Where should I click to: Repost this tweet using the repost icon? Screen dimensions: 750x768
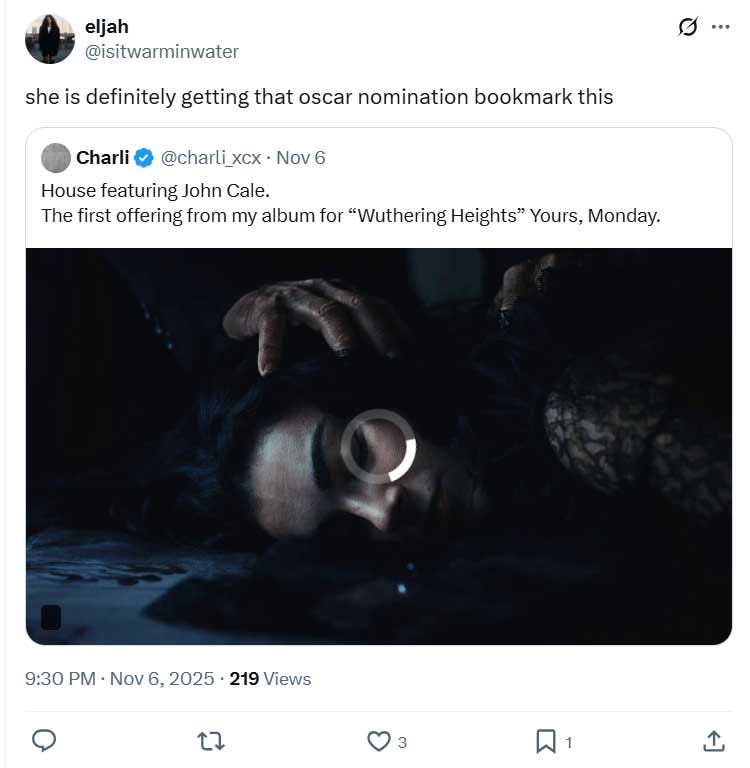click(x=211, y=740)
